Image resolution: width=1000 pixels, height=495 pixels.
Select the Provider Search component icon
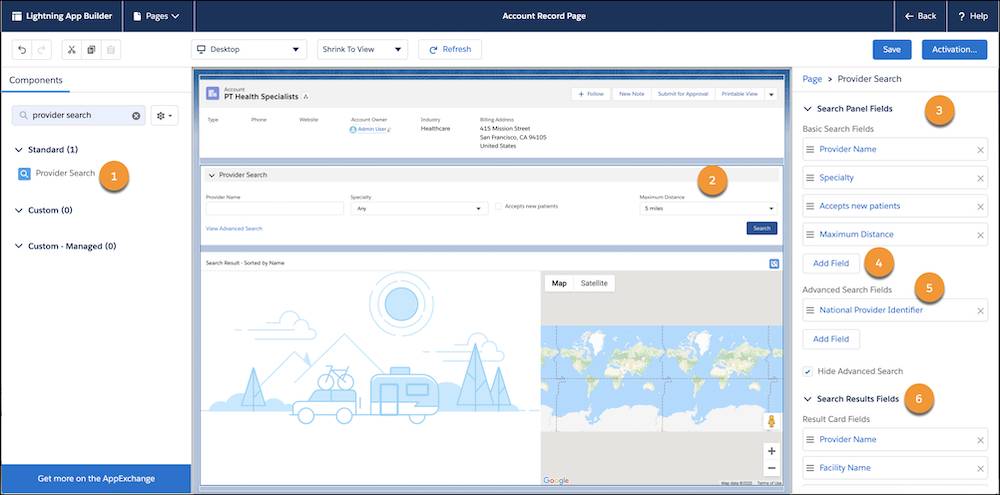pyautogui.click(x=24, y=174)
